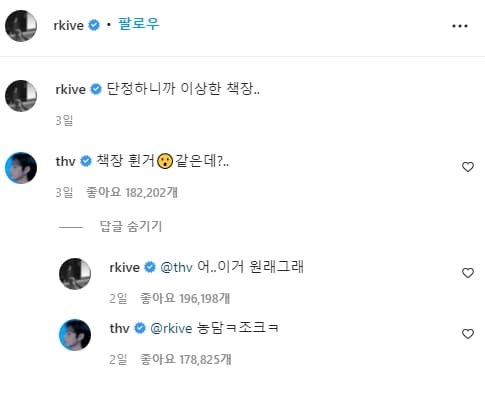View likes count 196,198 on rkive's reply
The height and width of the screenshot is (399, 485).
click(x=185, y=298)
